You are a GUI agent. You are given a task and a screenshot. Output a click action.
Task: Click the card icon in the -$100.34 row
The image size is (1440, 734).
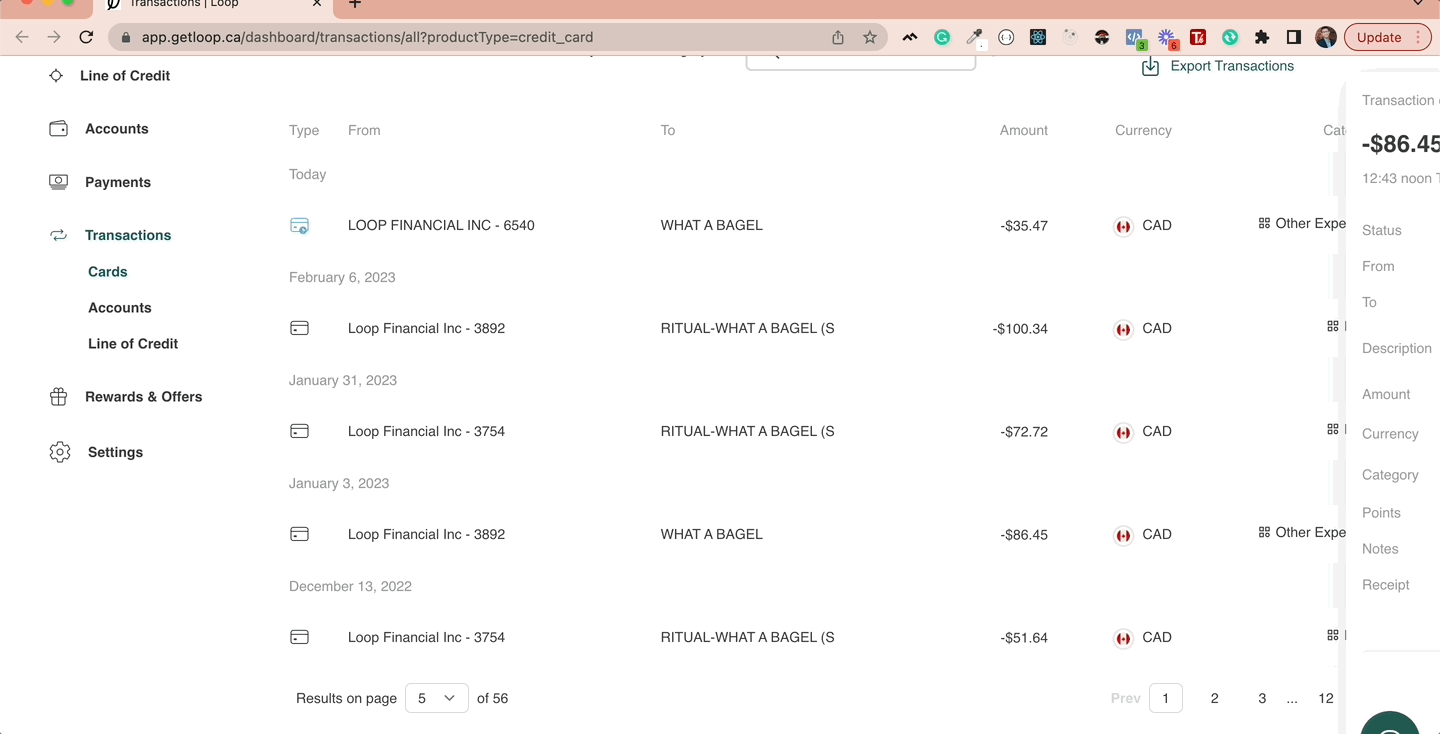tap(299, 328)
